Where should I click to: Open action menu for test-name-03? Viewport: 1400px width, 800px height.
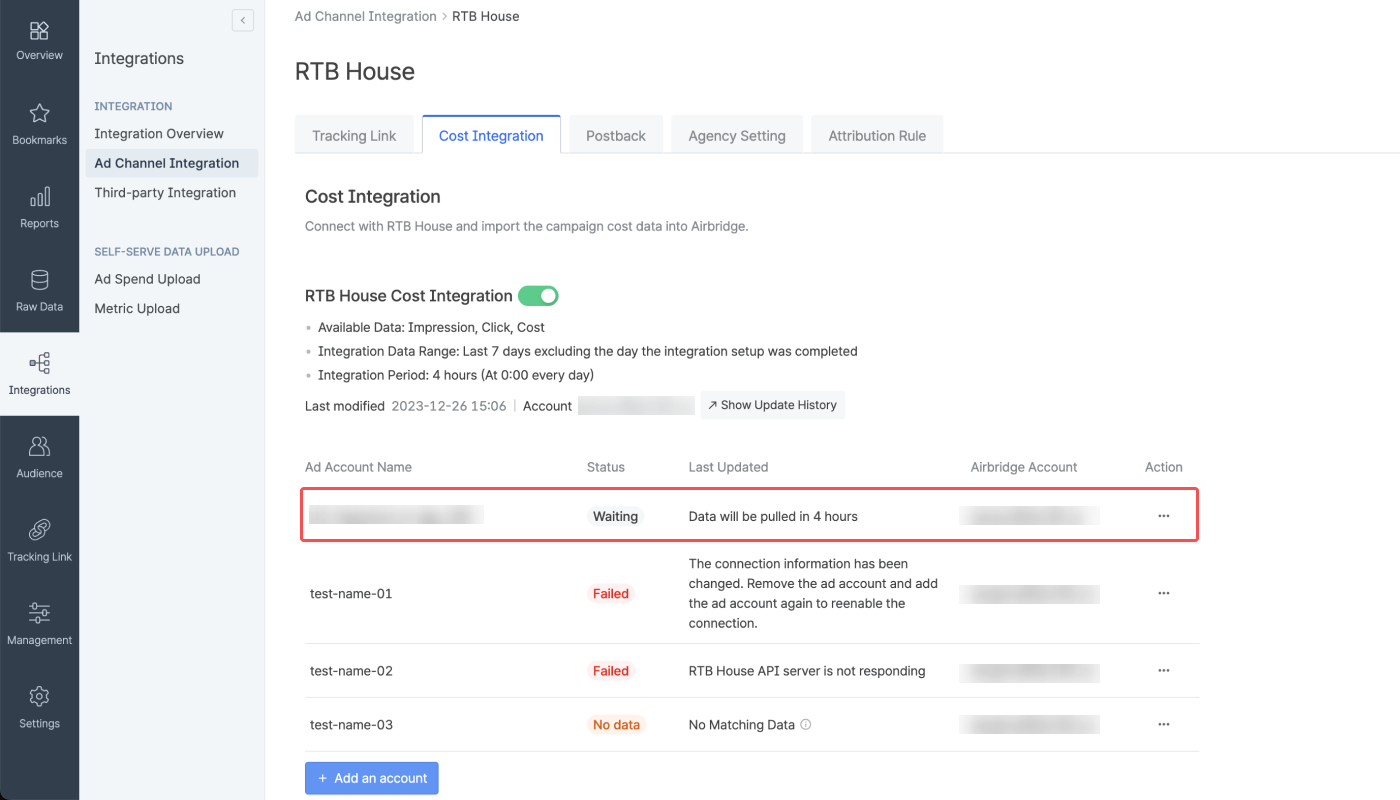click(x=1163, y=724)
